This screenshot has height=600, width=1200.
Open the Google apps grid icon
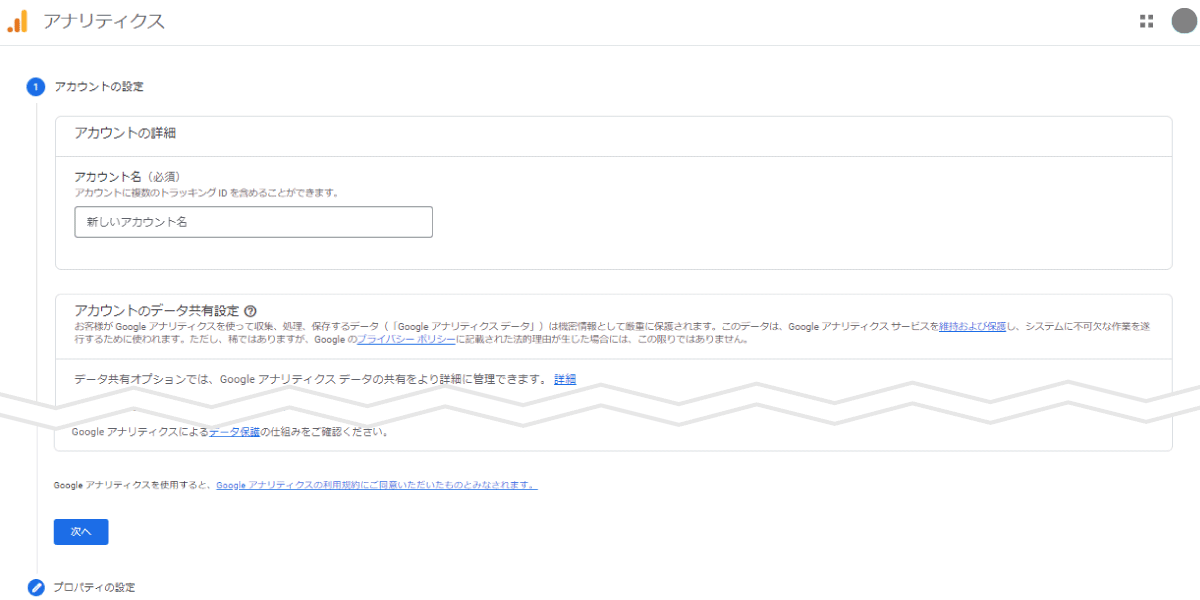tap(1146, 21)
